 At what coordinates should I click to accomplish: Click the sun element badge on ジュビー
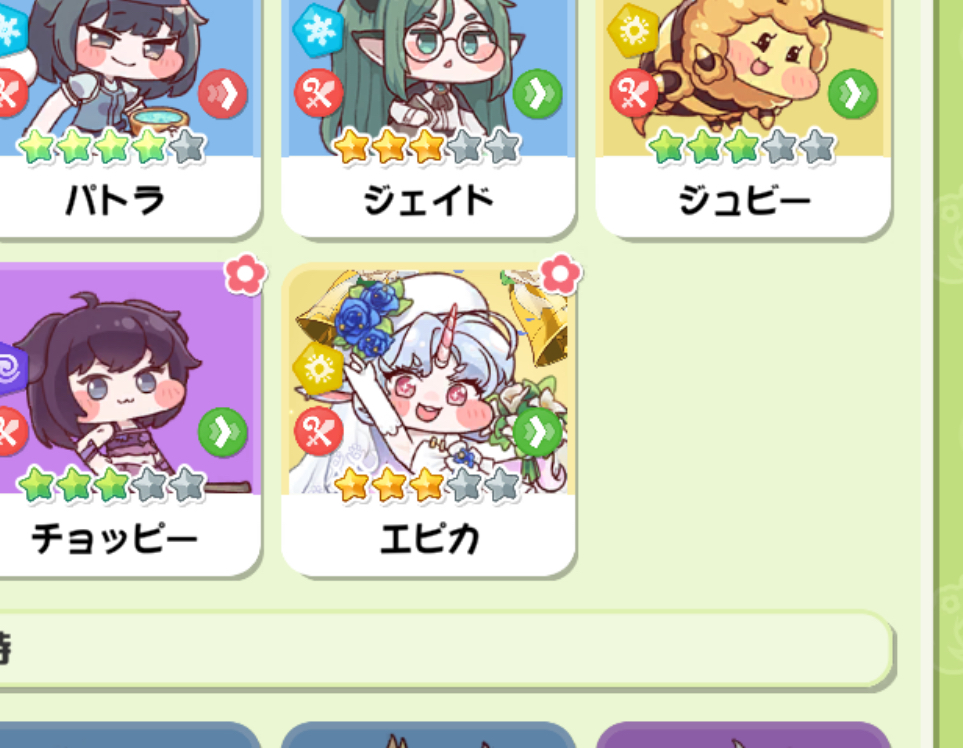(x=633, y=29)
